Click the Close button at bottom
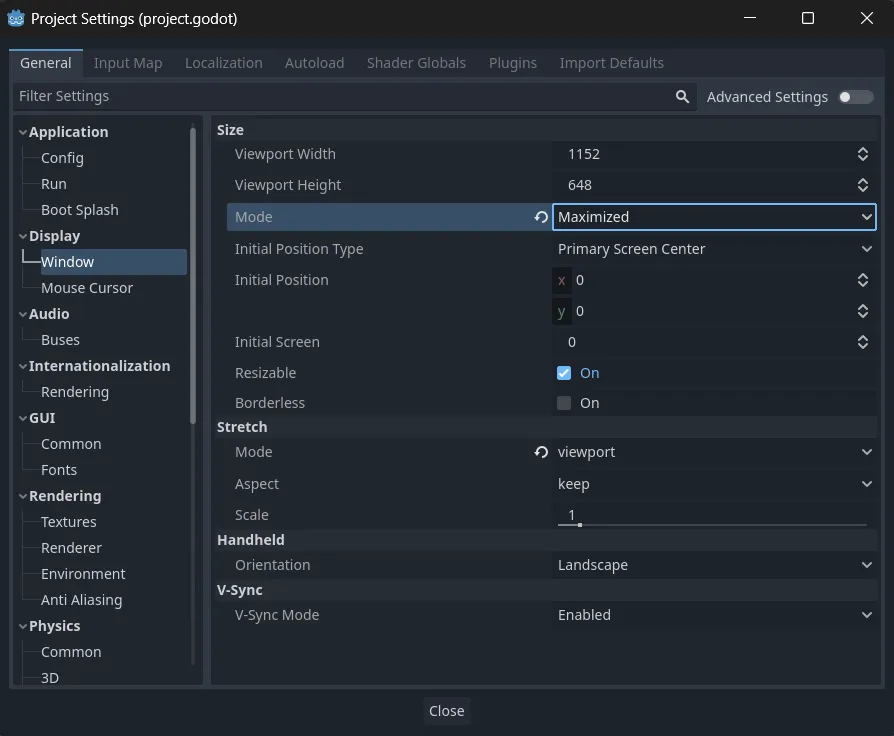Viewport: 894px width, 736px height. 446,711
